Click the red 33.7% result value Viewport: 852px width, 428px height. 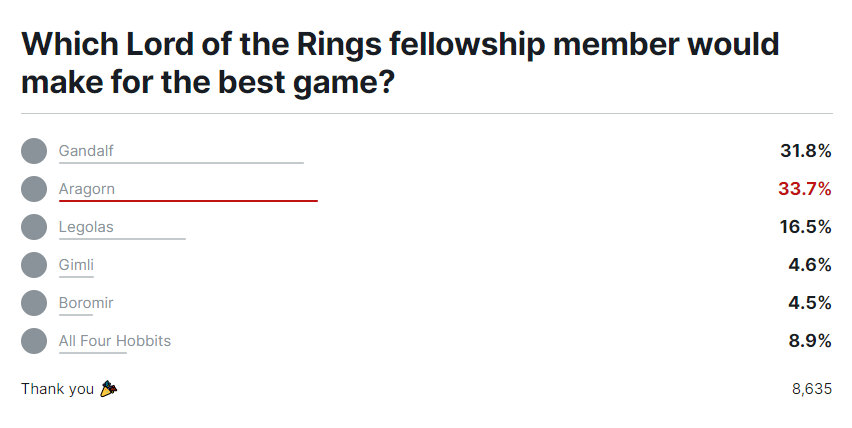pyautogui.click(x=805, y=189)
